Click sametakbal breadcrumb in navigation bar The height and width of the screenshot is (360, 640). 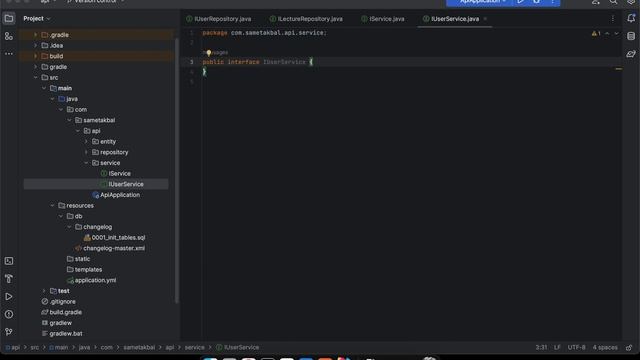139,348
